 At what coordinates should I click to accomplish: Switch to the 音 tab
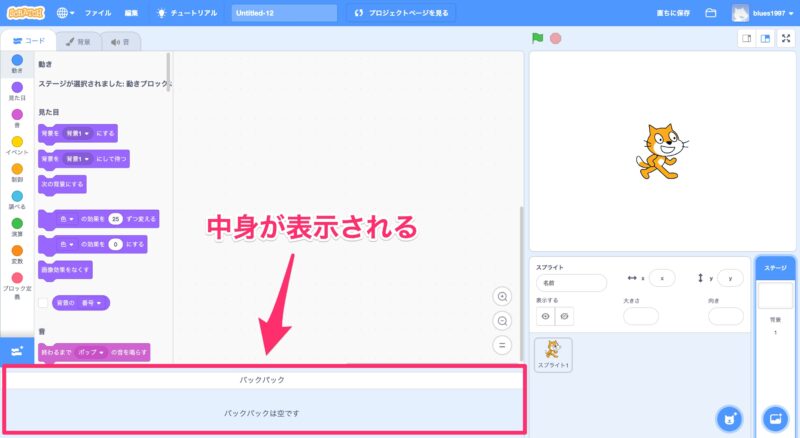tap(121, 41)
